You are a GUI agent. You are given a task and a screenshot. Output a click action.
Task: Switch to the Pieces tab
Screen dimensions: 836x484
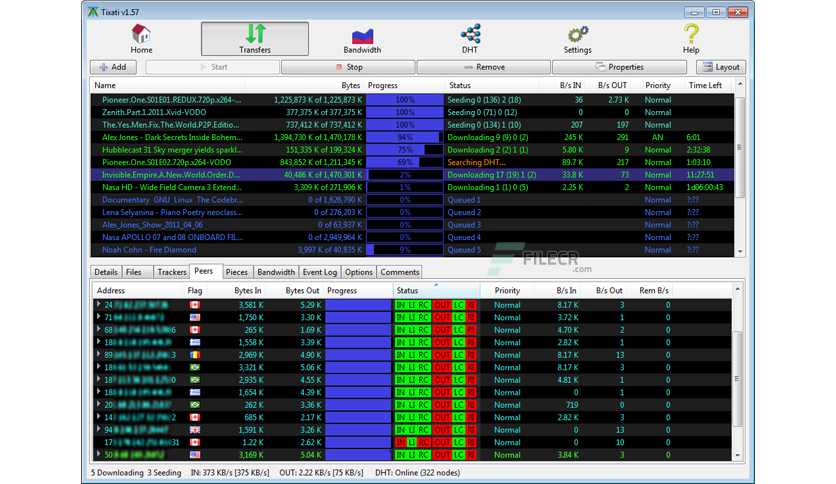[x=236, y=272]
